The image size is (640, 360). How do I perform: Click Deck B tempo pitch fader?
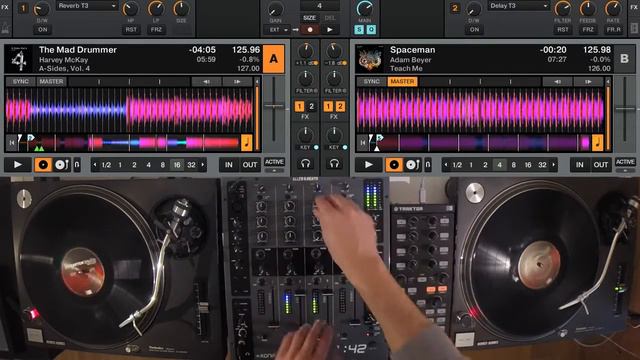pos(625,109)
